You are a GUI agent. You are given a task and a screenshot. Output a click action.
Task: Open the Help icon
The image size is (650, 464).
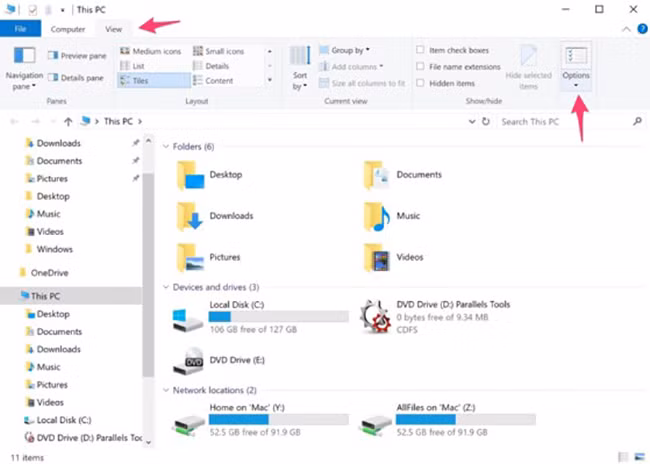click(x=642, y=29)
